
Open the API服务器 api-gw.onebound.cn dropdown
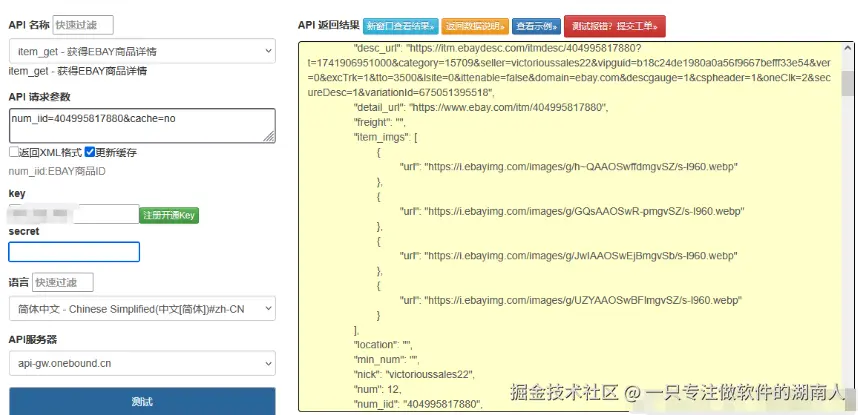pyautogui.click(x=142, y=363)
